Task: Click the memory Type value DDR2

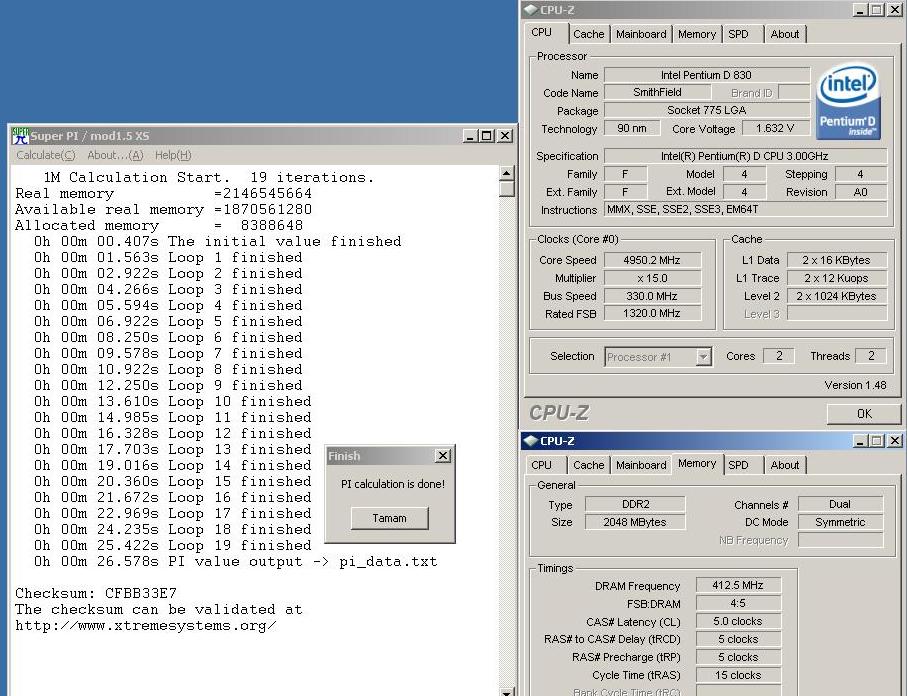Action: click(x=635, y=504)
